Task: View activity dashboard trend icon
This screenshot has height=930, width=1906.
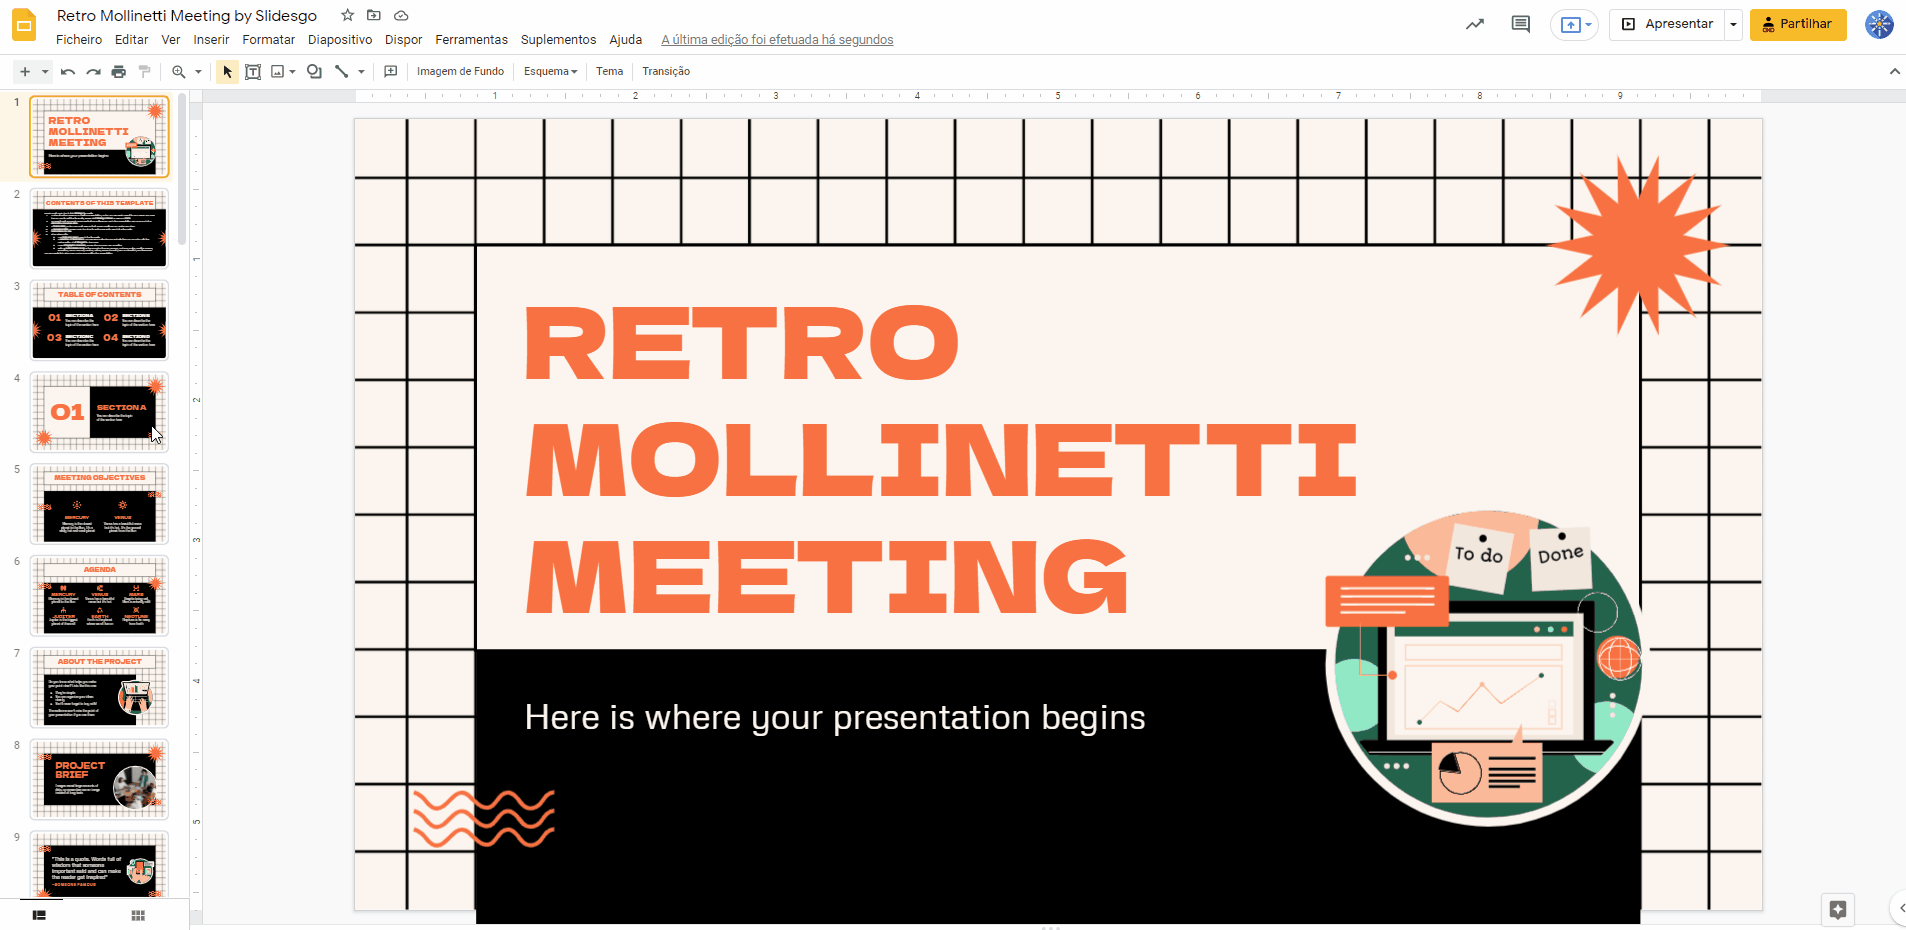Action: click(x=1475, y=24)
